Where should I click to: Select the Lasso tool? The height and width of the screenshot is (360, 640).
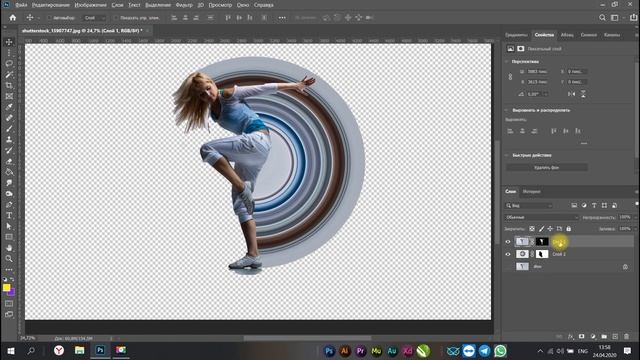pyautogui.click(x=9, y=64)
